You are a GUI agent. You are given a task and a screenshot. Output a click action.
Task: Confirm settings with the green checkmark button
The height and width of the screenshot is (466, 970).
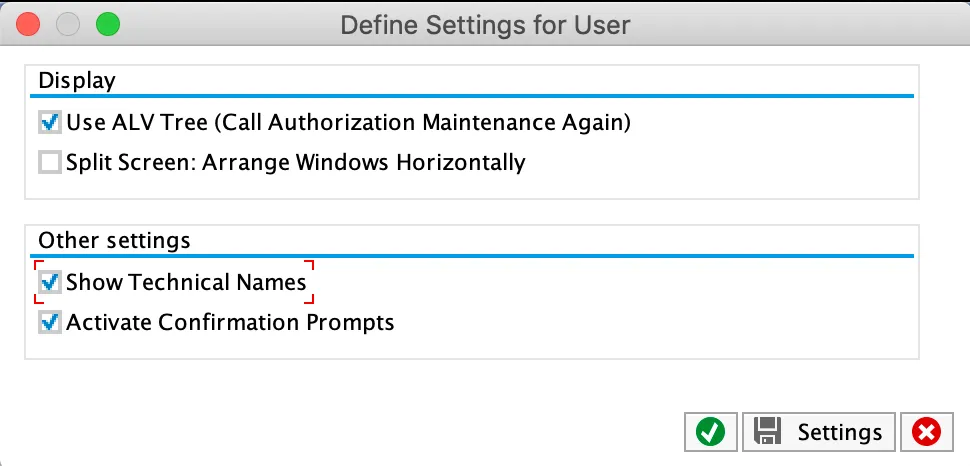[x=711, y=431]
